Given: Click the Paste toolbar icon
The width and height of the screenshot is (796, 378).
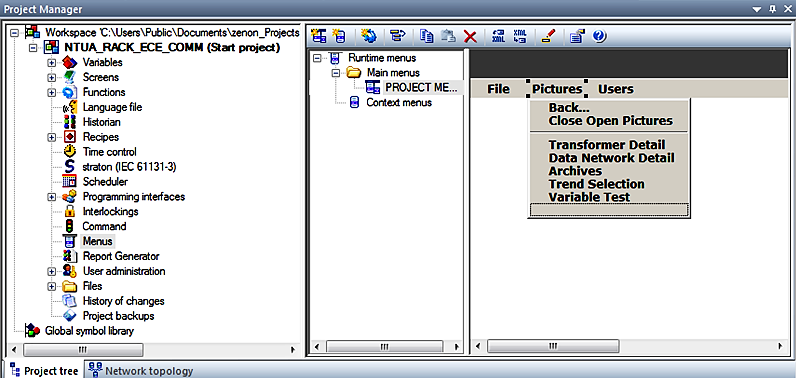Looking at the screenshot, I should tap(449, 36).
